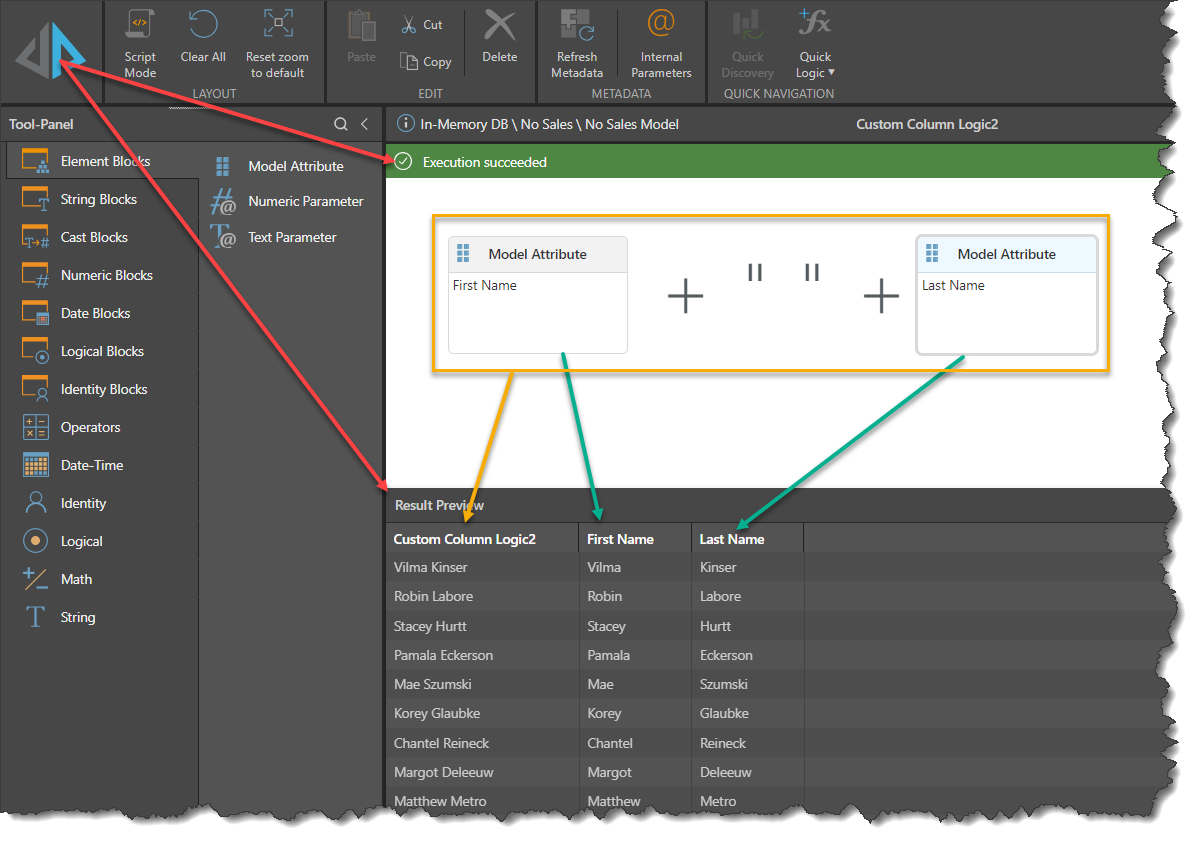Collapse the Tool-Panel with the chevron
Screen dimensions: 1200x848
click(x=365, y=124)
